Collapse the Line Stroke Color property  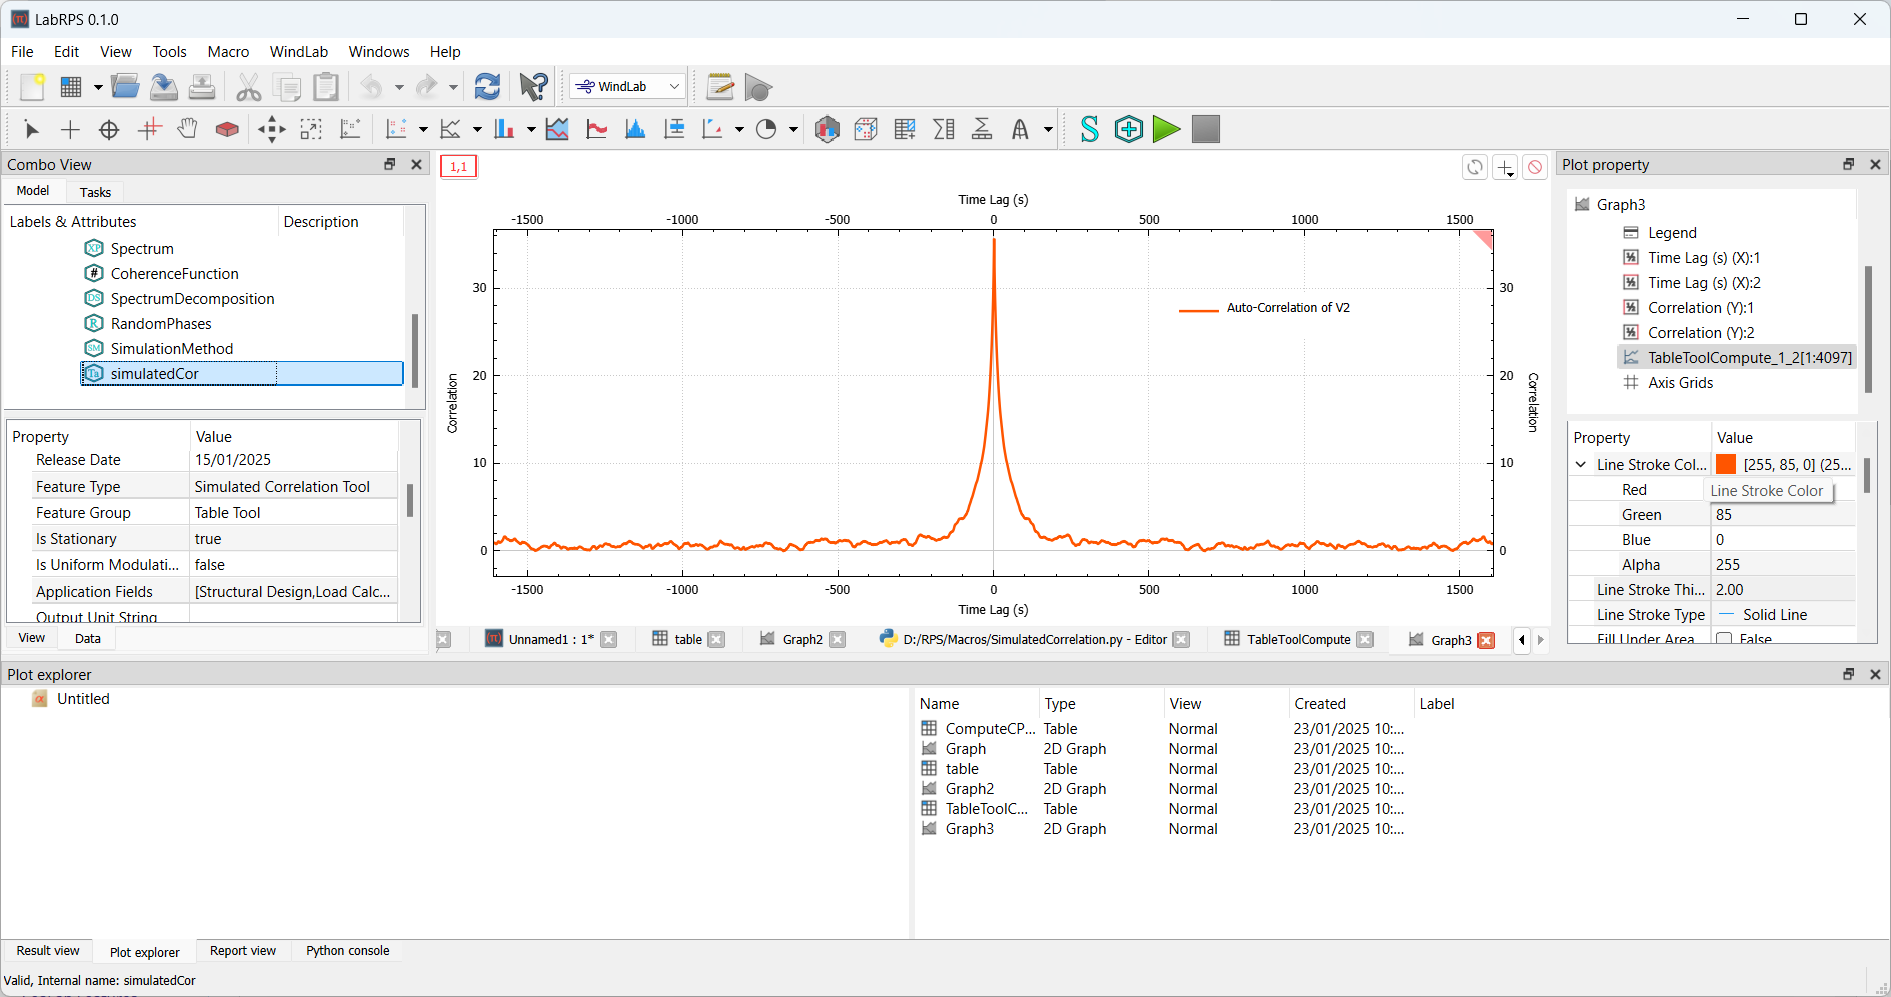point(1581,465)
